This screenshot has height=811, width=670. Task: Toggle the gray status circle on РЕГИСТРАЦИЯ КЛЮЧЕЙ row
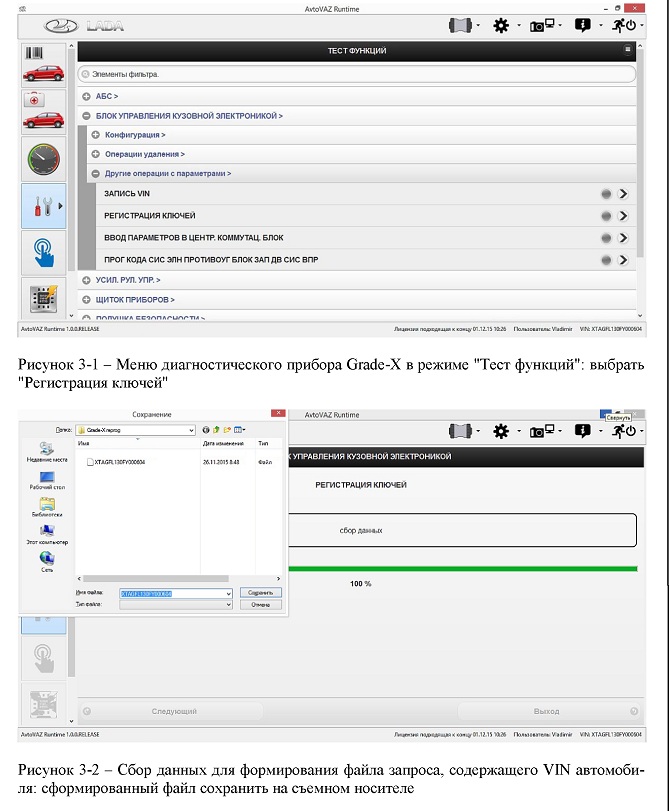[606, 216]
